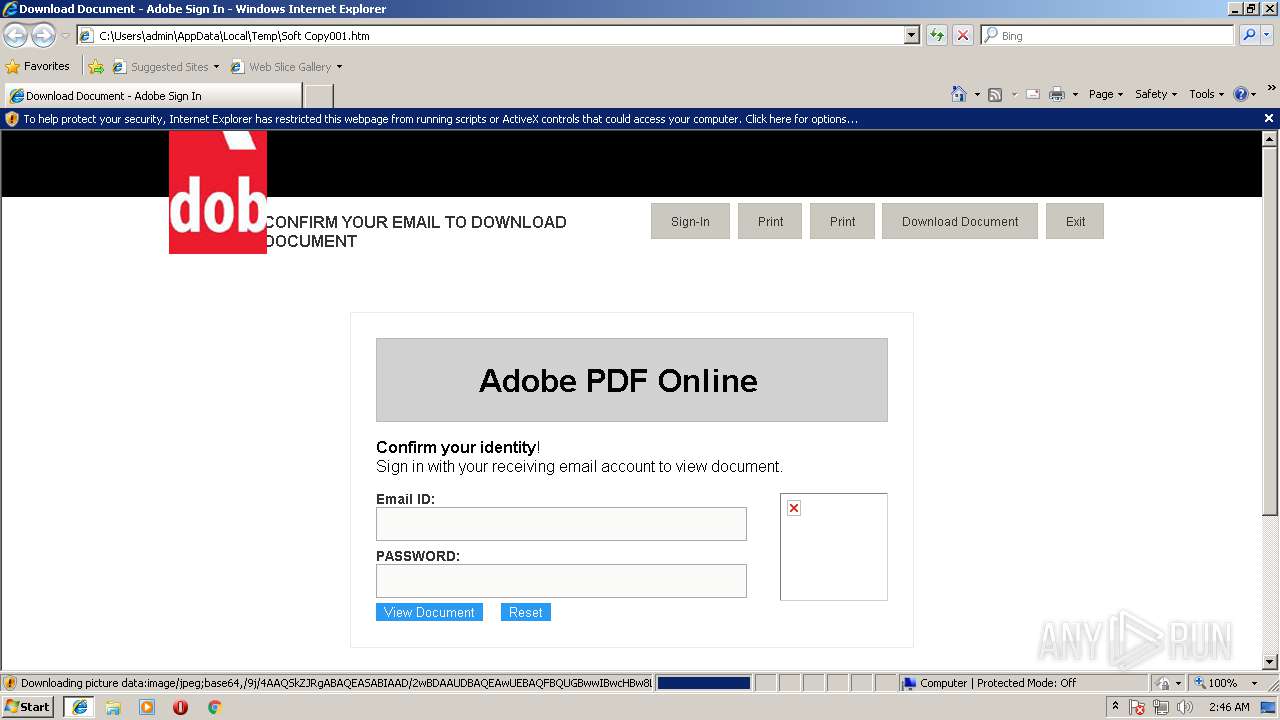This screenshot has height=720, width=1280.
Task: Open network status tray icon
Action: point(1161,707)
